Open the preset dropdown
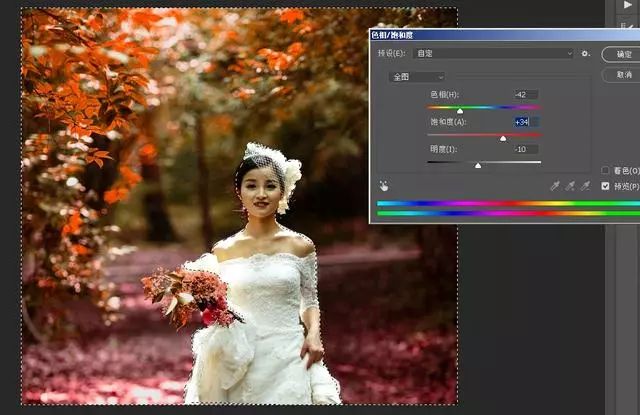This screenshot has height=415, width=640. tap(493, 53)
